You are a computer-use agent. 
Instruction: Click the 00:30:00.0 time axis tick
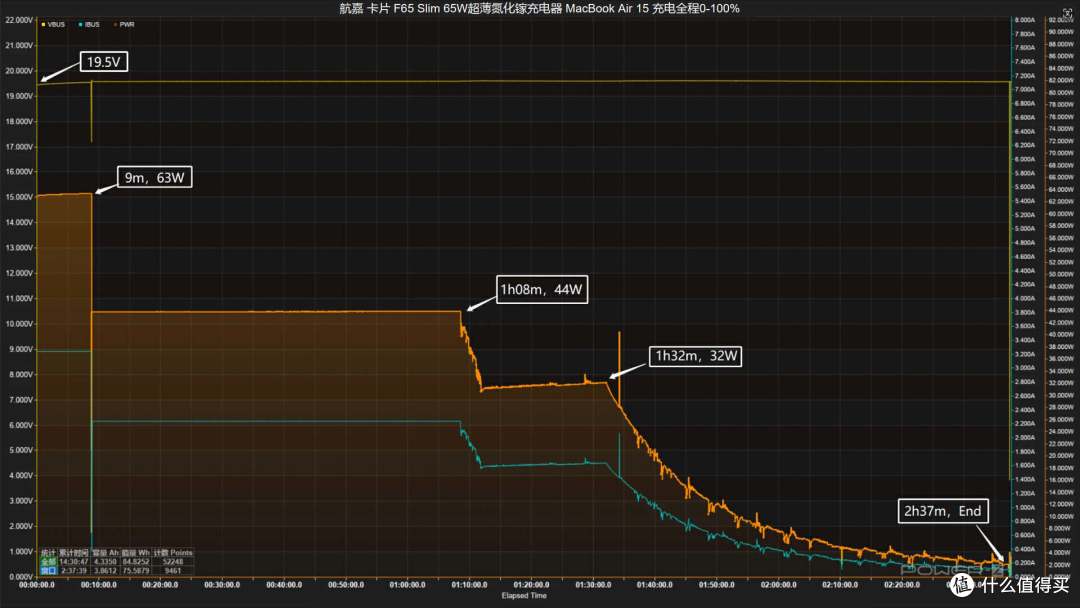(x=222, y=585)
